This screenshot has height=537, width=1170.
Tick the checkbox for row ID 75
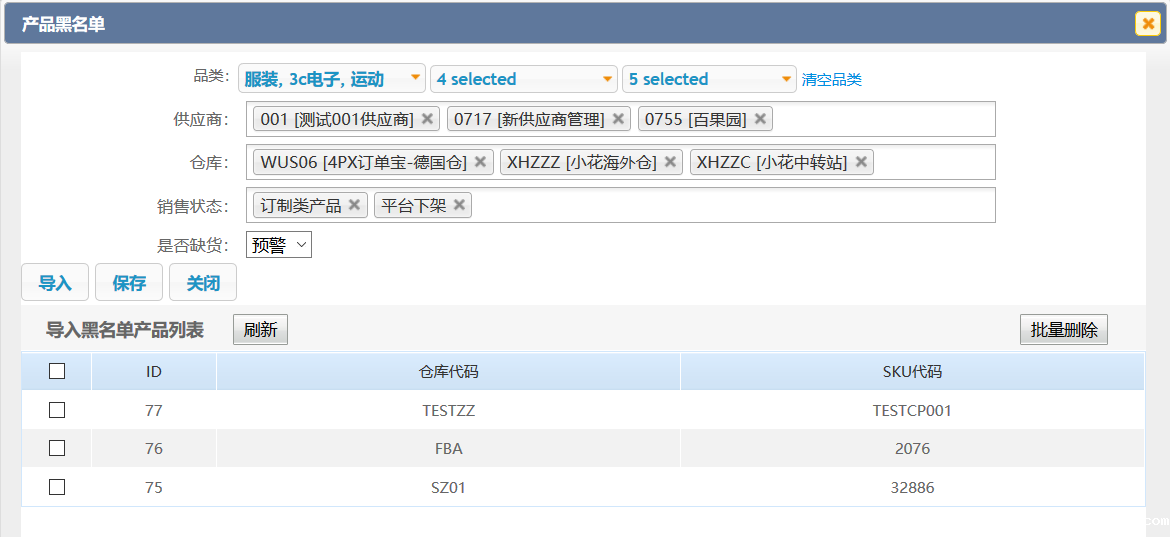57,487
